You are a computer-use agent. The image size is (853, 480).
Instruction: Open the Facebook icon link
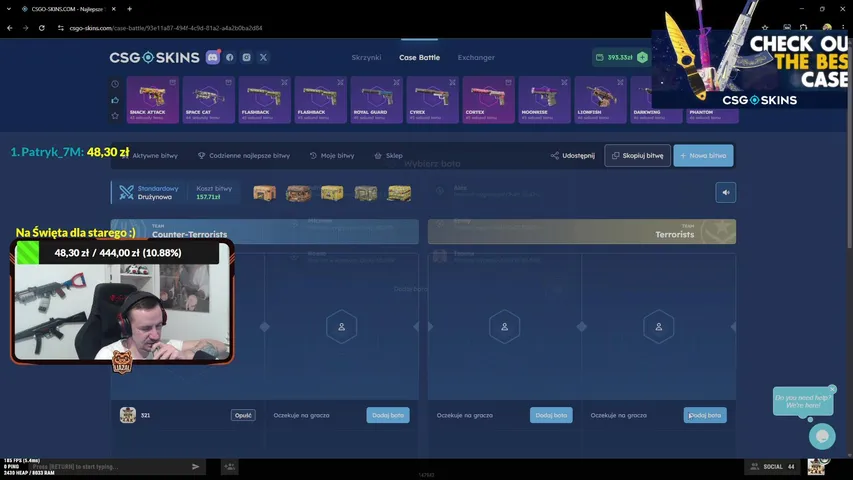click(230, 57)
